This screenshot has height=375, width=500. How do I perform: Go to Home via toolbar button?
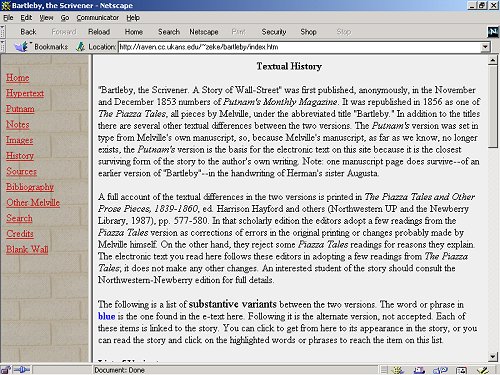pos(134,32)
